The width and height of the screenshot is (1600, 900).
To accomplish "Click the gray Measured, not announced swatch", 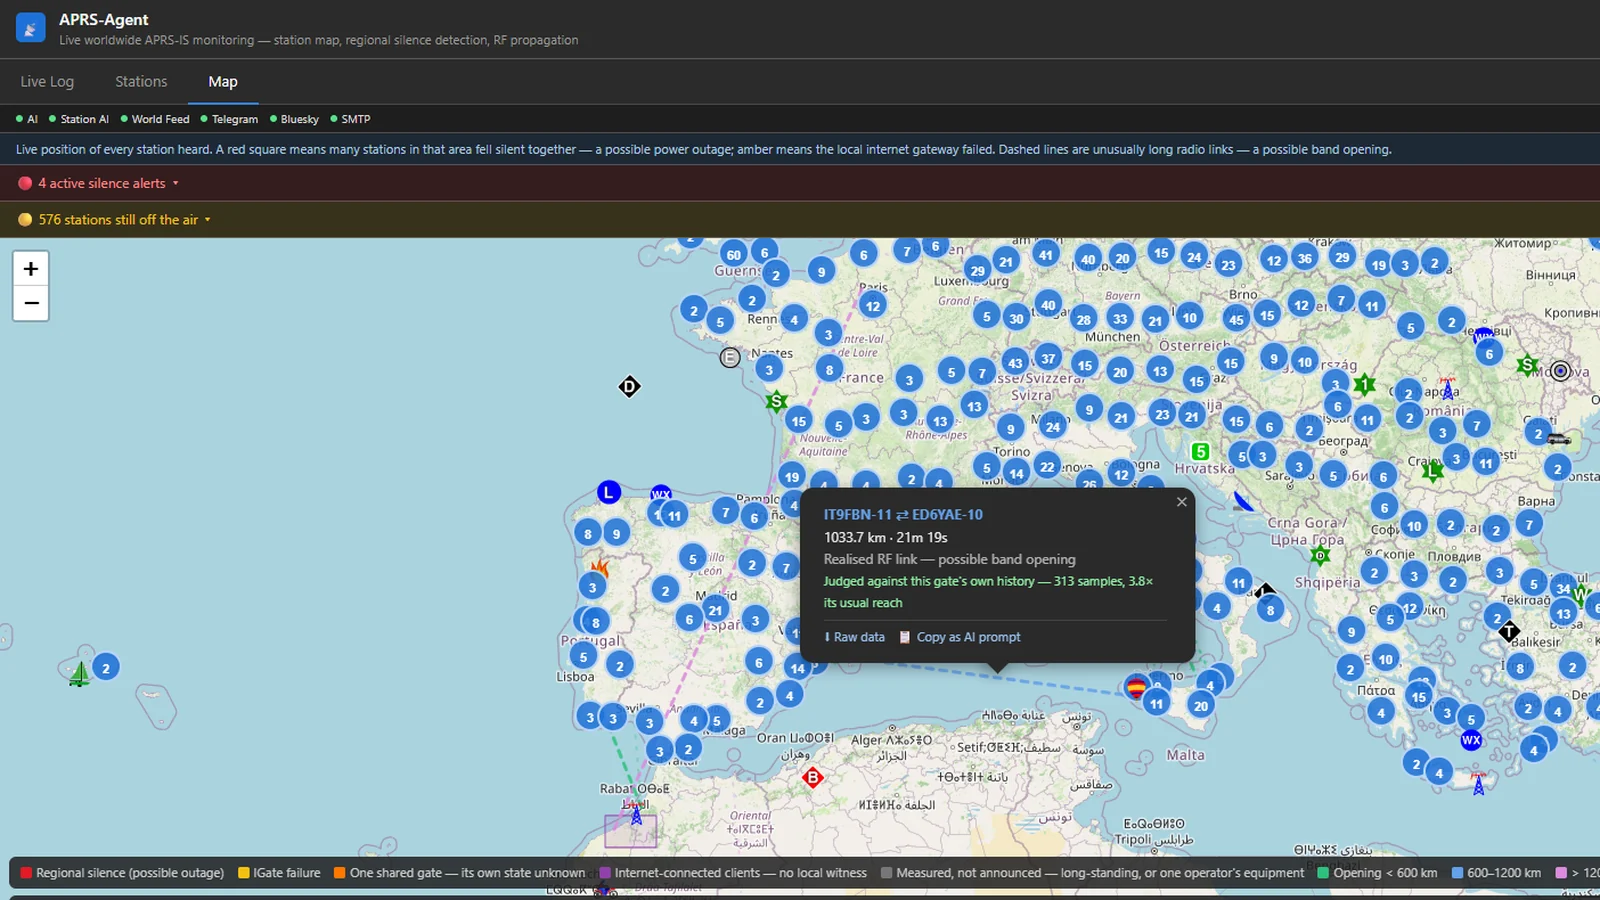I will tap(886, 873).
